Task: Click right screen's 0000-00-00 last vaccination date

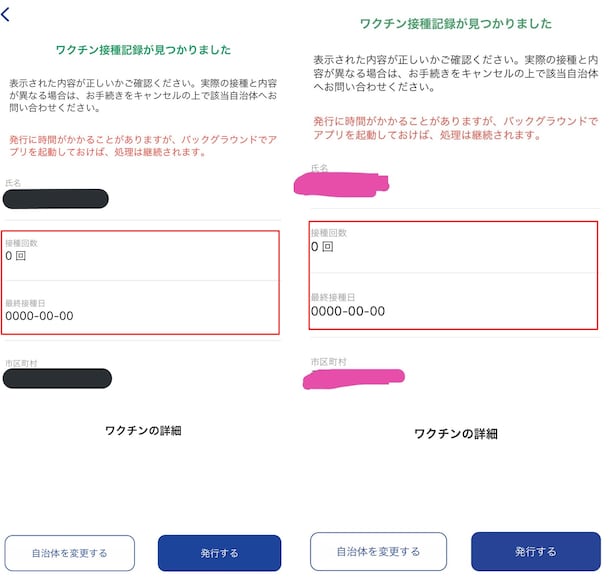Action: (x=347, y=311)
